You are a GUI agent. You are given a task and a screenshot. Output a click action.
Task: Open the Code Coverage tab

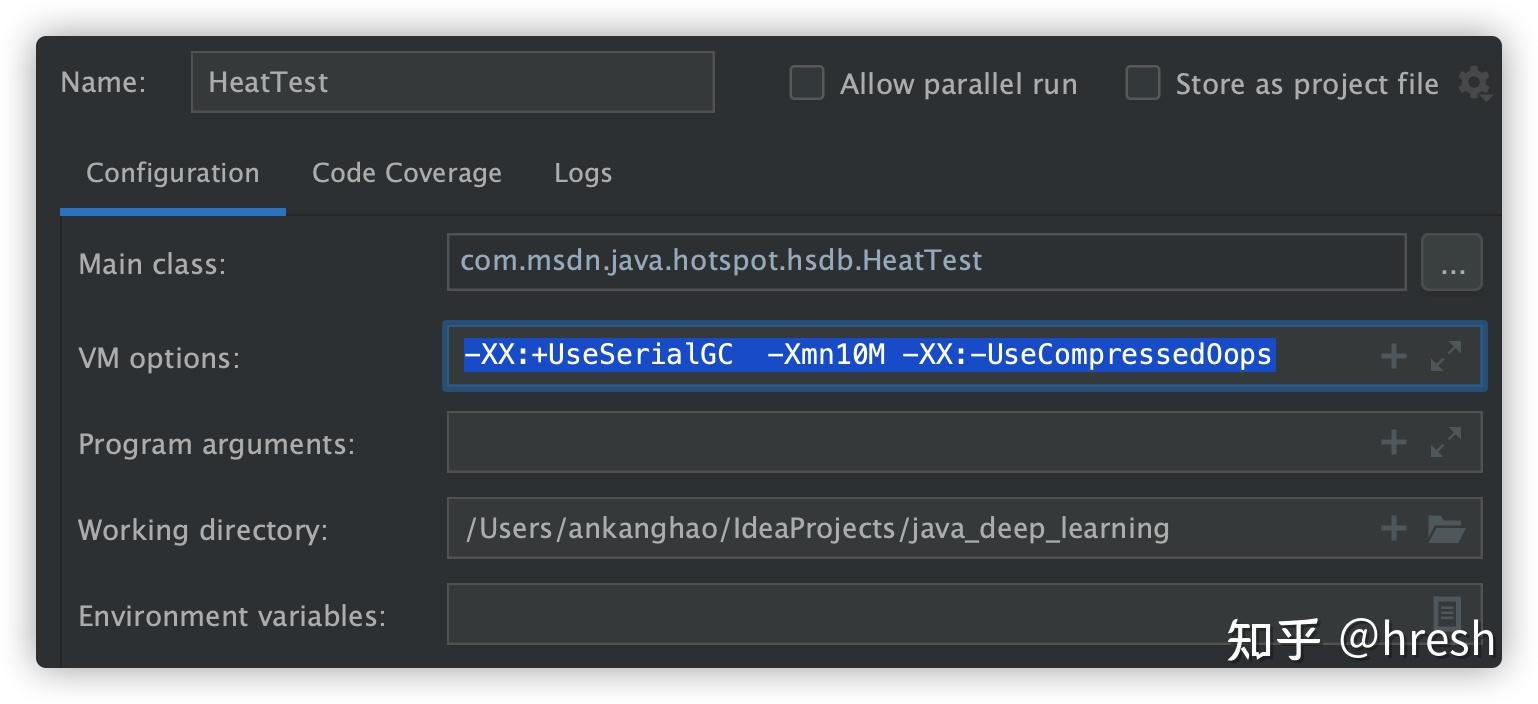click(407, 173)
